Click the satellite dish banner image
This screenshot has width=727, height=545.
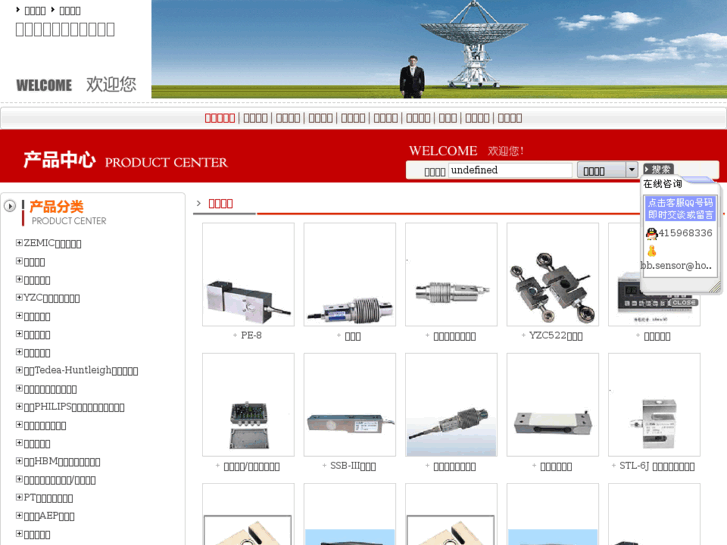click(439, 49)
